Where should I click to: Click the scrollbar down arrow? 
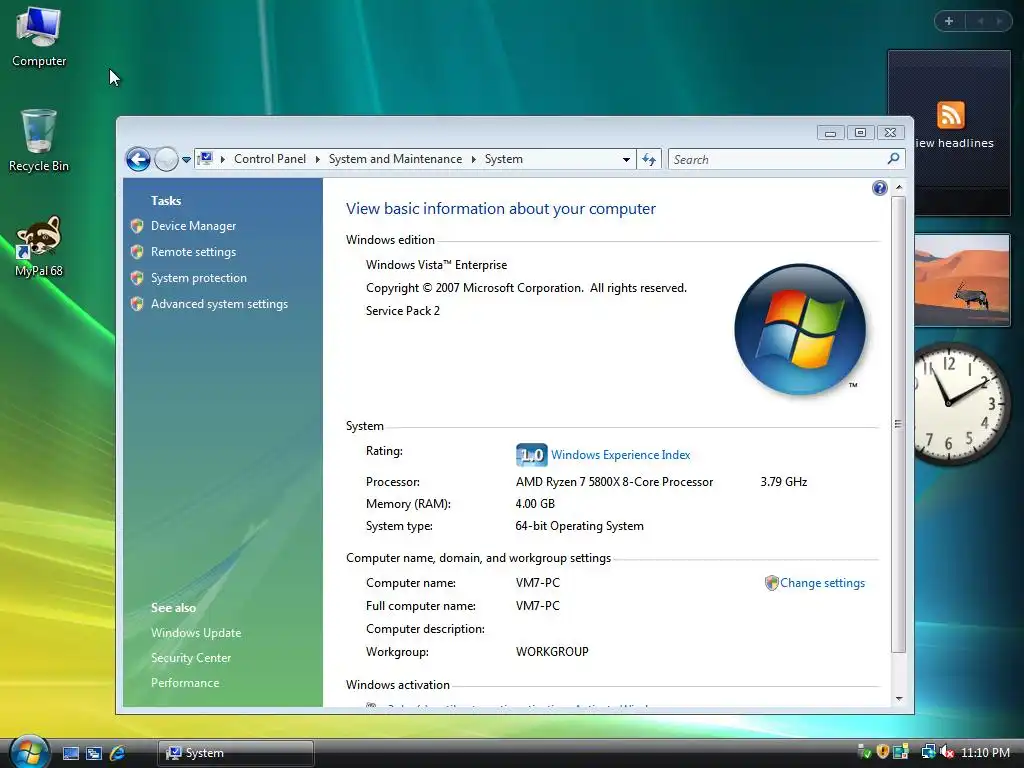click(899, 698)
